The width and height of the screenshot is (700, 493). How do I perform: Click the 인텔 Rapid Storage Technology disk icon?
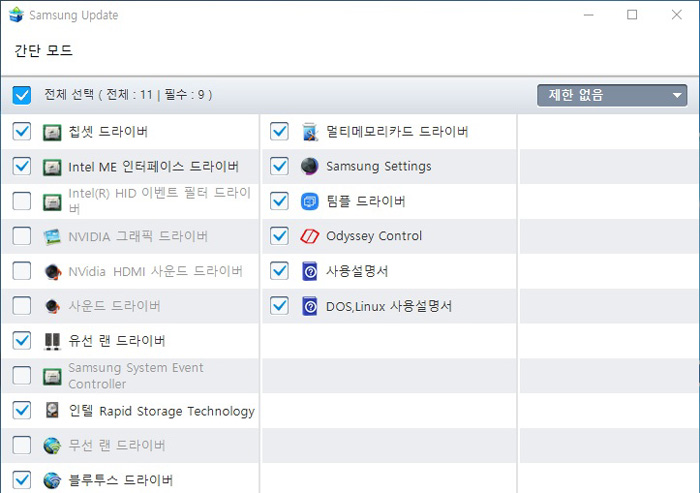[x=52, y=411]
